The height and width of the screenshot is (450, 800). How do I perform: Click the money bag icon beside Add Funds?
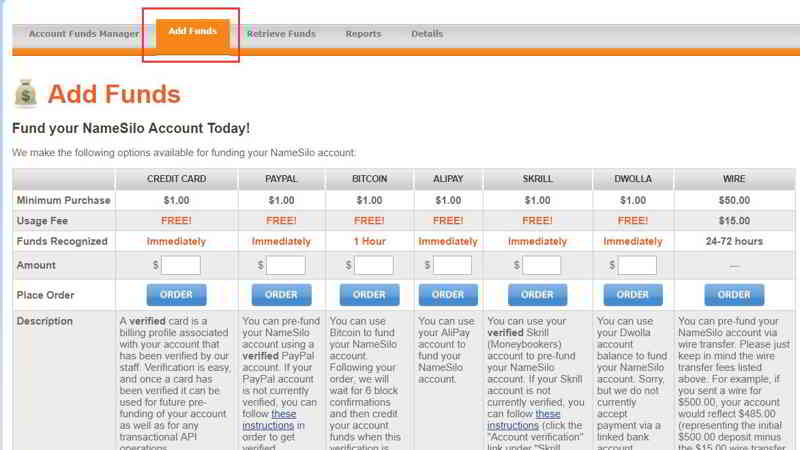(25, 94)
